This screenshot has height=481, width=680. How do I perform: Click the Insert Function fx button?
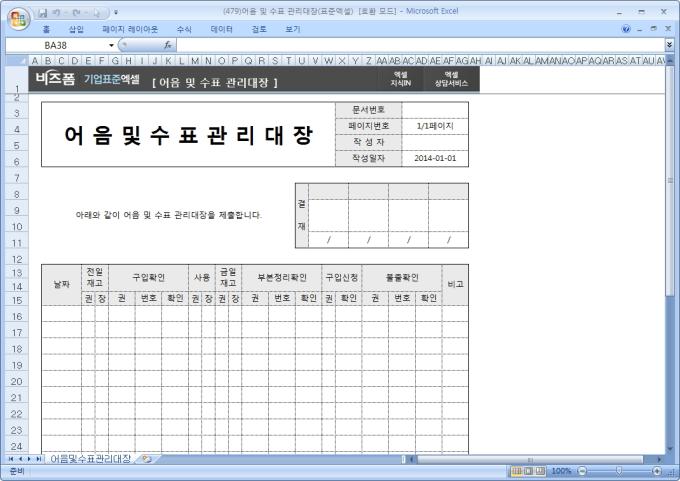point(168,45)
